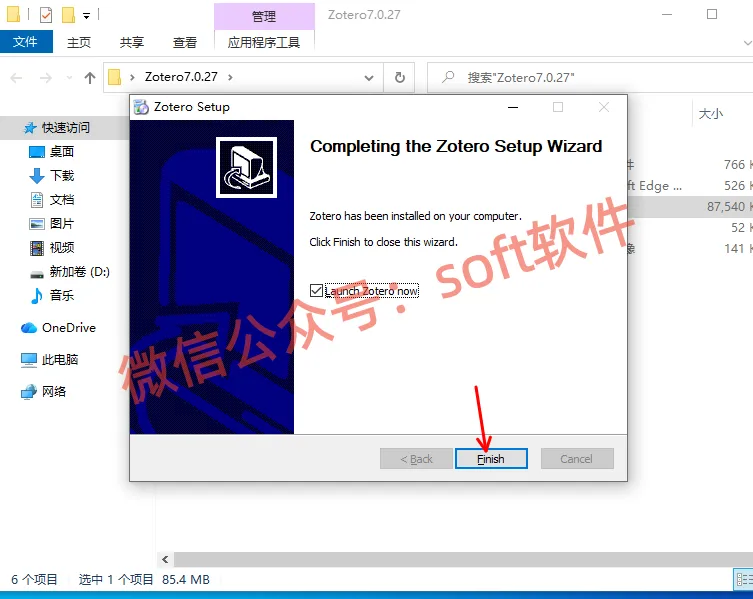Expand the chevron after Zotero7.0.27 breadcrumb
The width and height of the screenshot is (753, 599).
(x=231, y=77)
